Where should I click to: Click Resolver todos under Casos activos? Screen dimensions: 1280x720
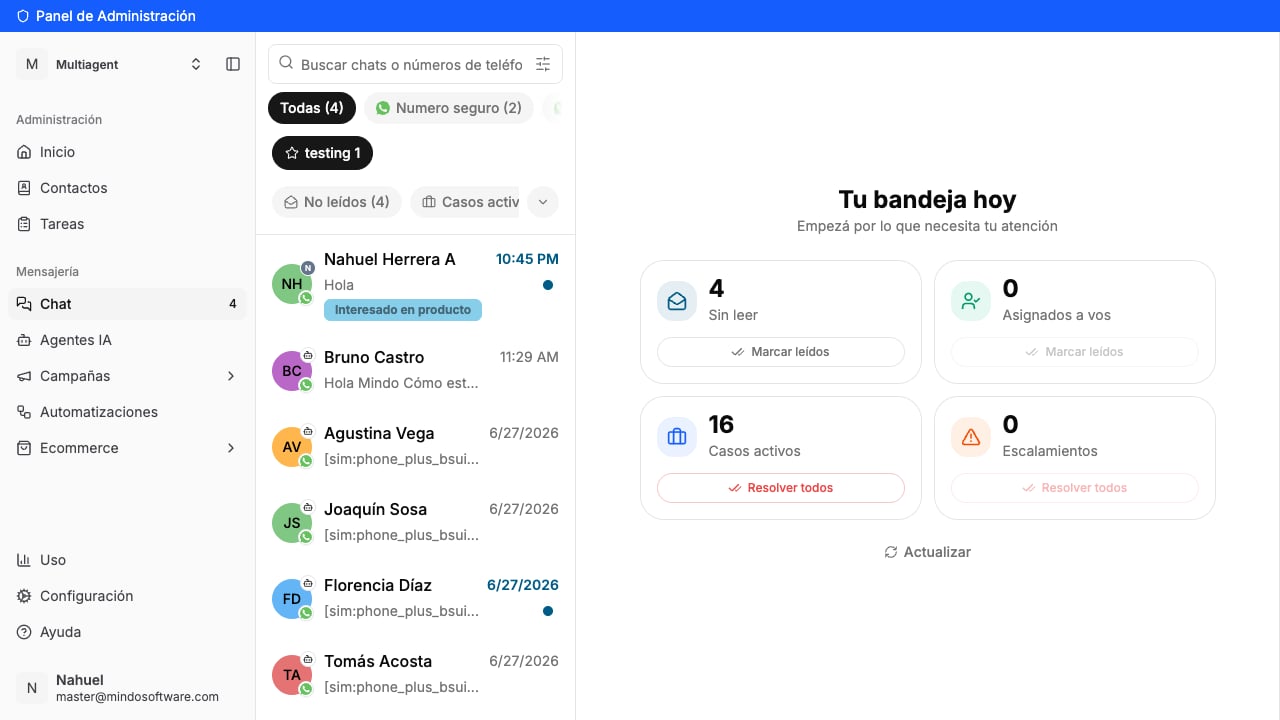click(781, 488)
